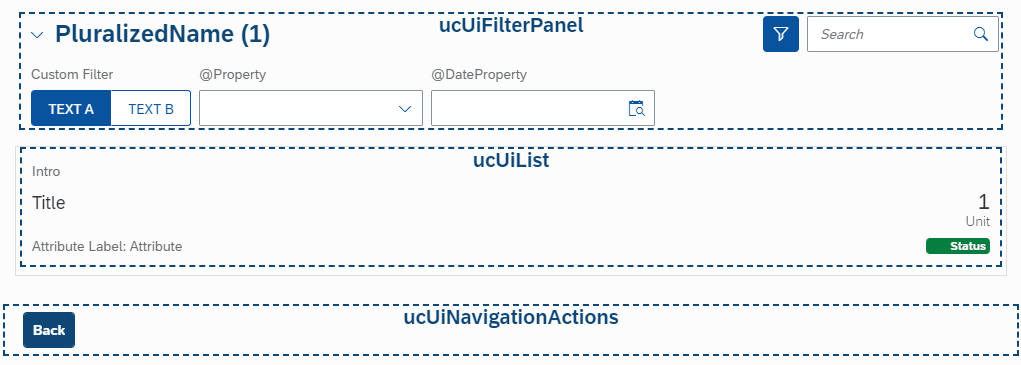
Task: Click the funnel filter icon button
Action: coord(781,34)
